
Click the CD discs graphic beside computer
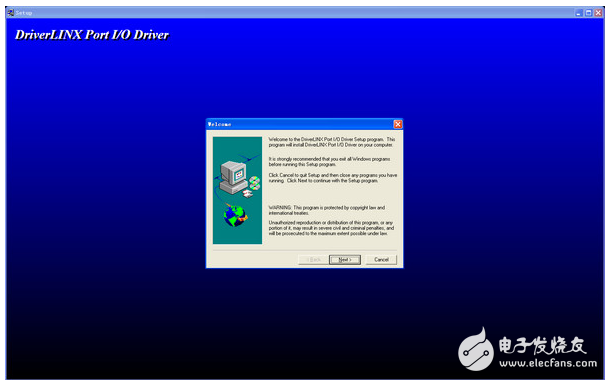[254, 183]
